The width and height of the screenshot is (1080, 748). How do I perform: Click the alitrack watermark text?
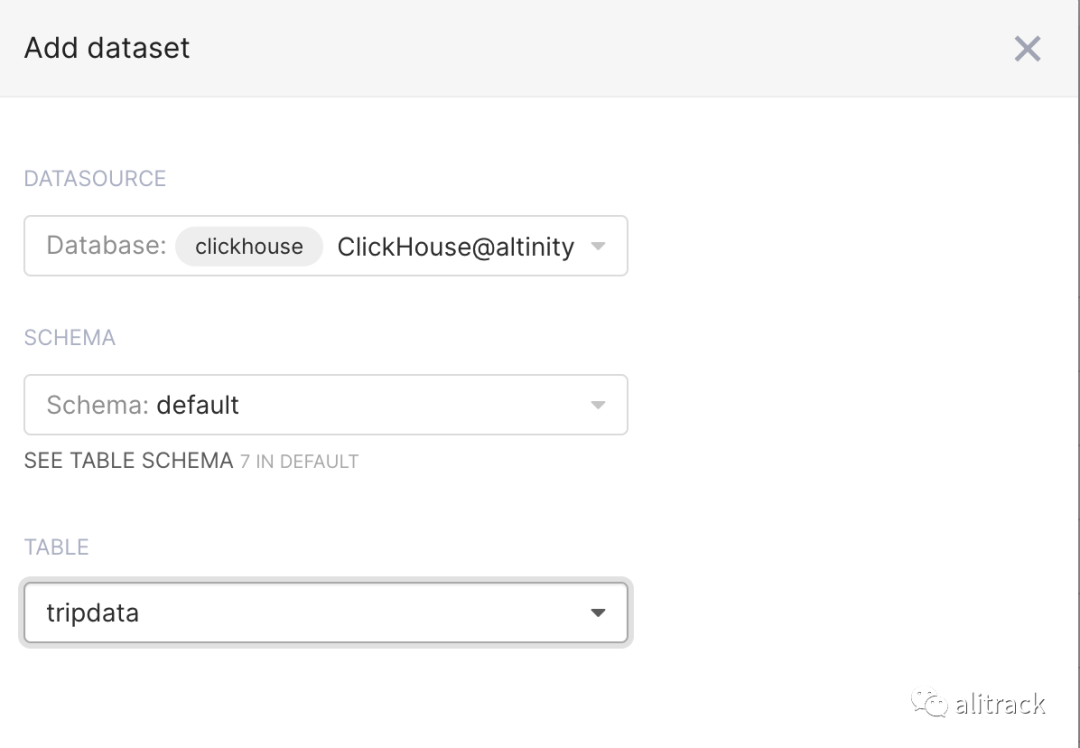pos(999,704)
